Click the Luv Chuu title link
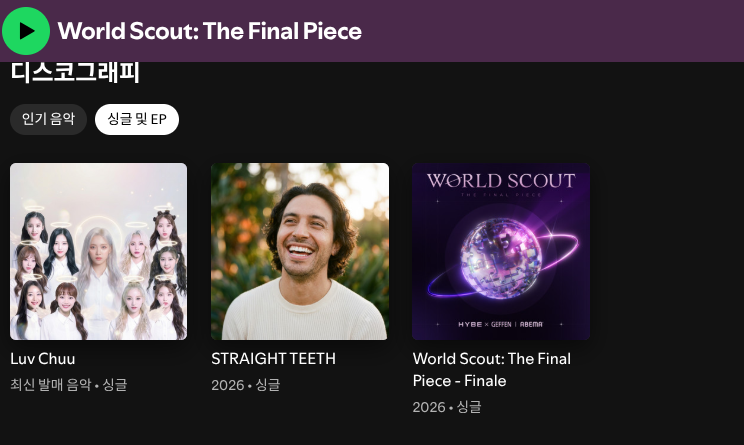 [43, 359]
